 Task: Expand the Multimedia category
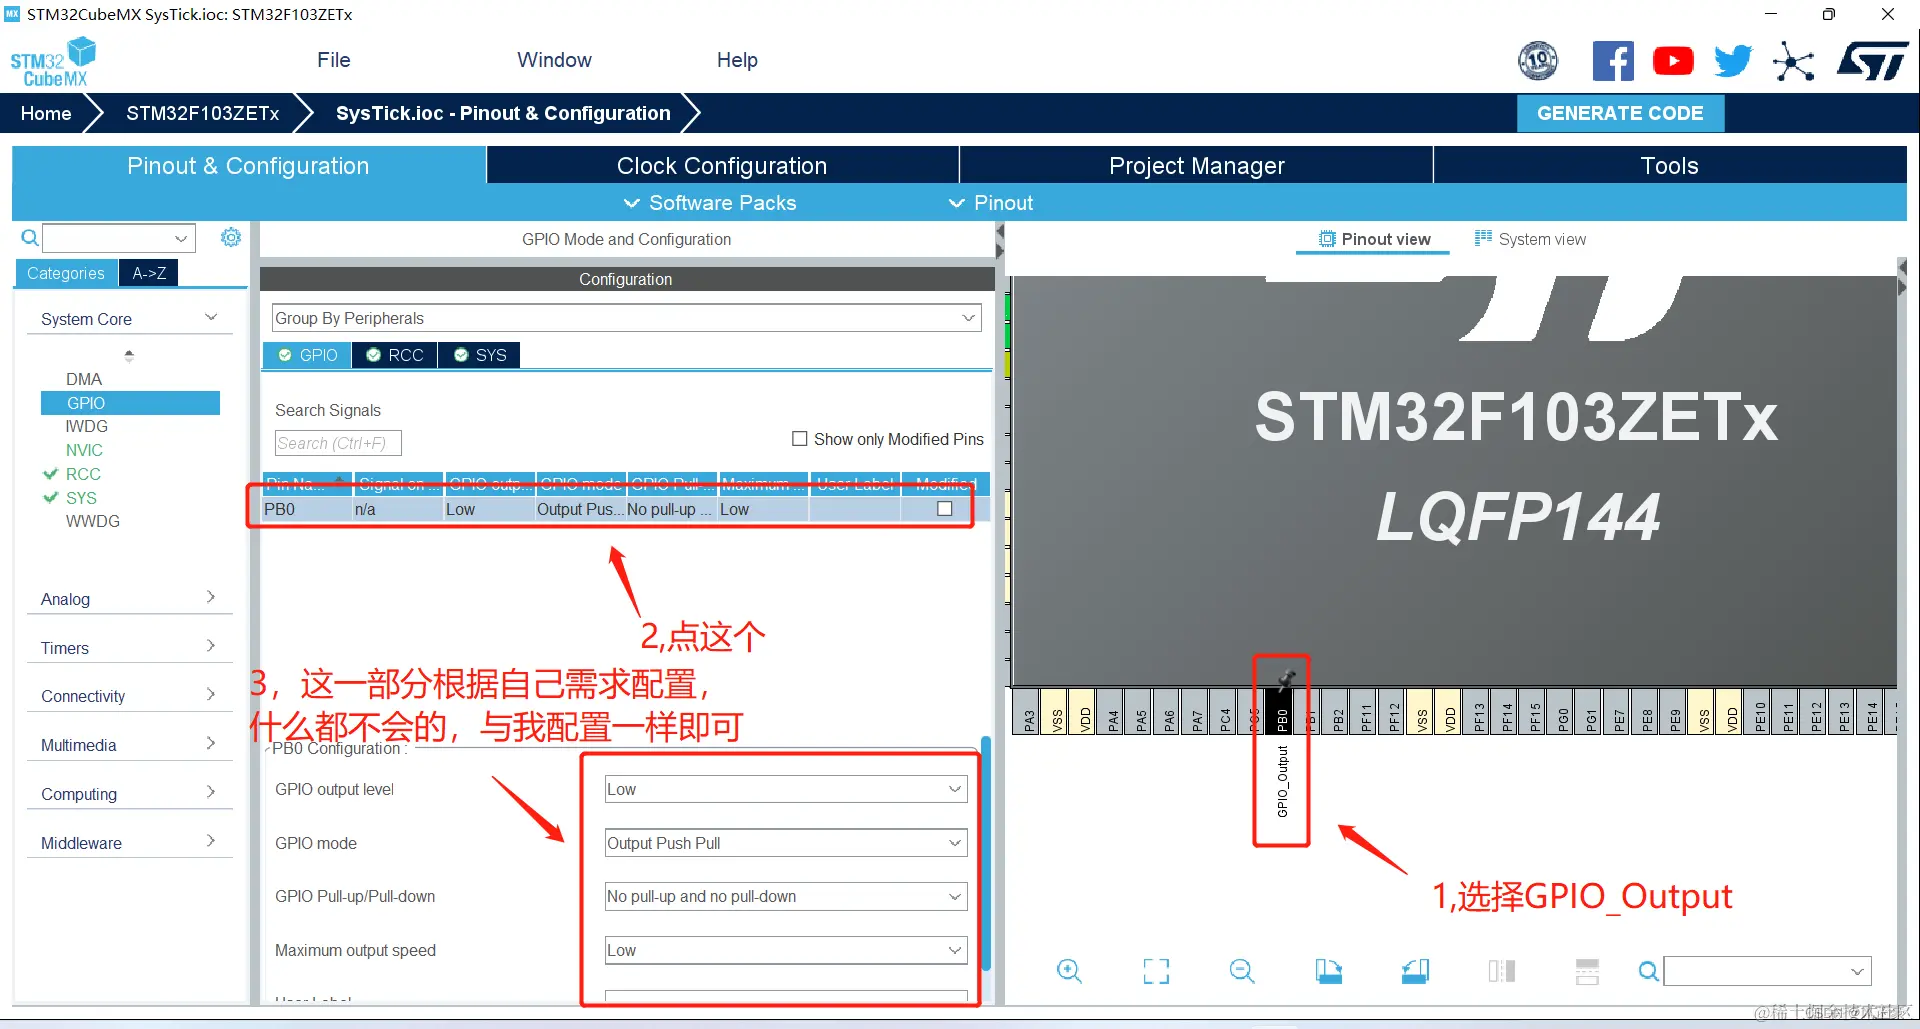click(x=129, y=744)
